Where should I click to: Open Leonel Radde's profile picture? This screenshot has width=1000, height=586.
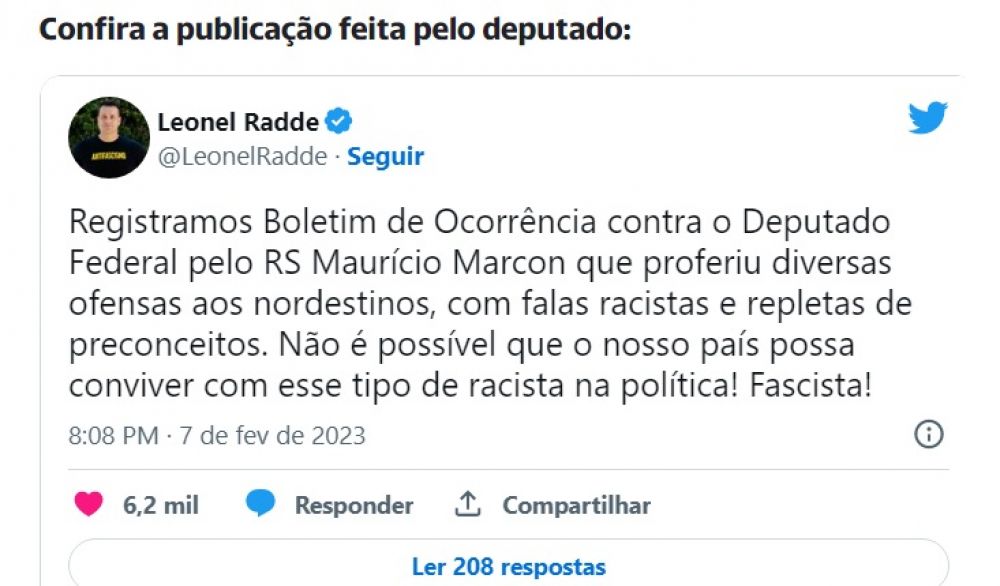[109, 138]
